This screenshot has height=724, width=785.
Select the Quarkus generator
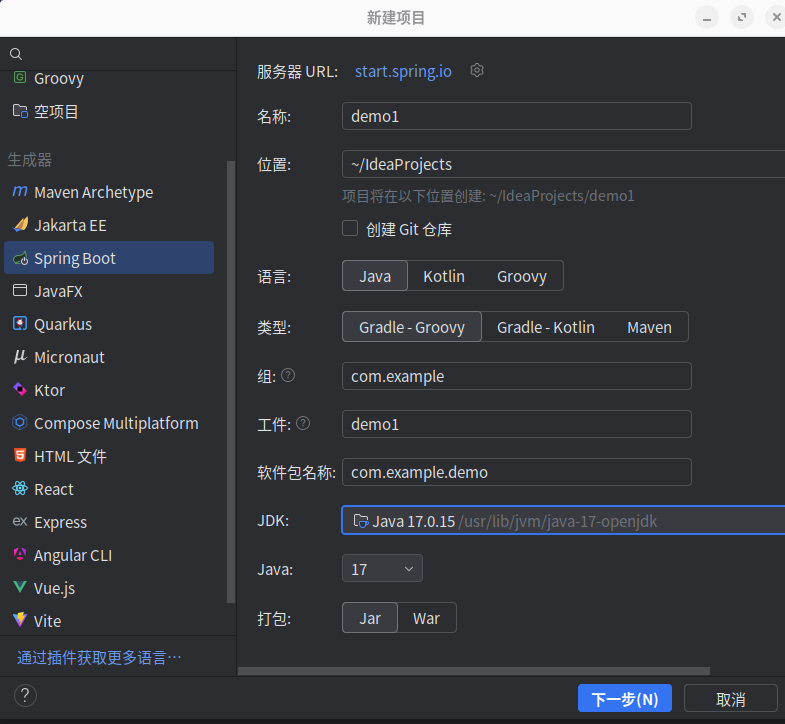click(109, 324)
